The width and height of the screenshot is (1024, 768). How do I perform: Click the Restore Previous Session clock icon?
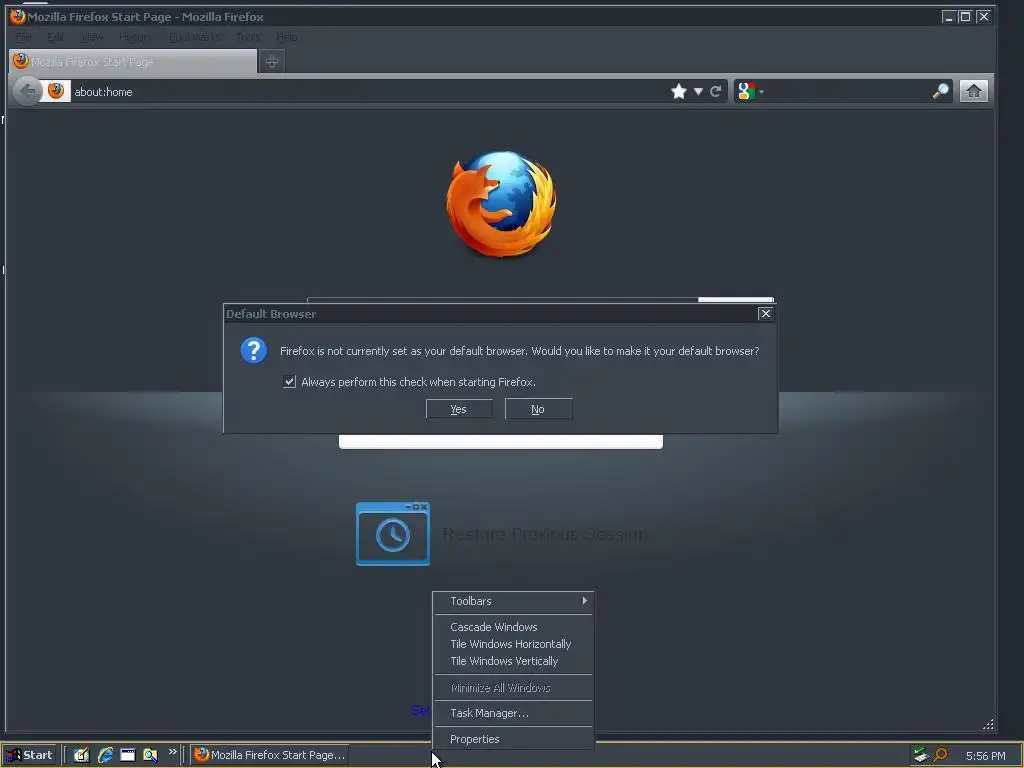392,534
